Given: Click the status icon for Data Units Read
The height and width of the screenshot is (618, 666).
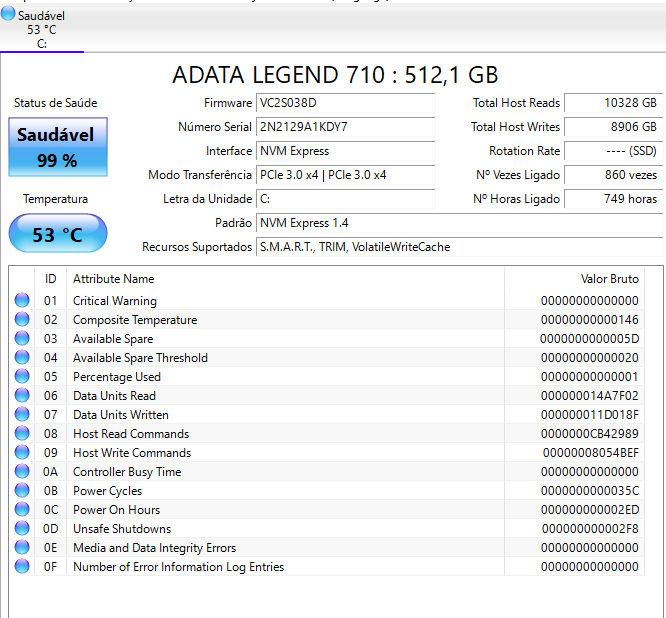Looking at the screenshot, I should 22,395.
